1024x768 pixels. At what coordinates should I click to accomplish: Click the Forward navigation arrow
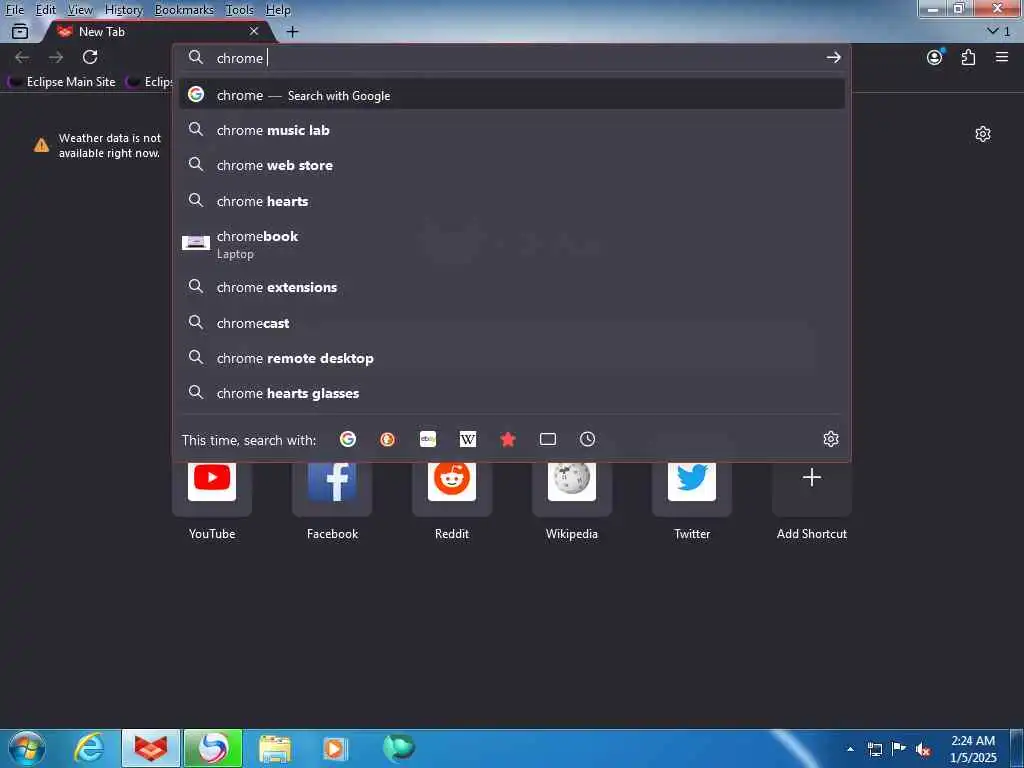tap(56, 57)
